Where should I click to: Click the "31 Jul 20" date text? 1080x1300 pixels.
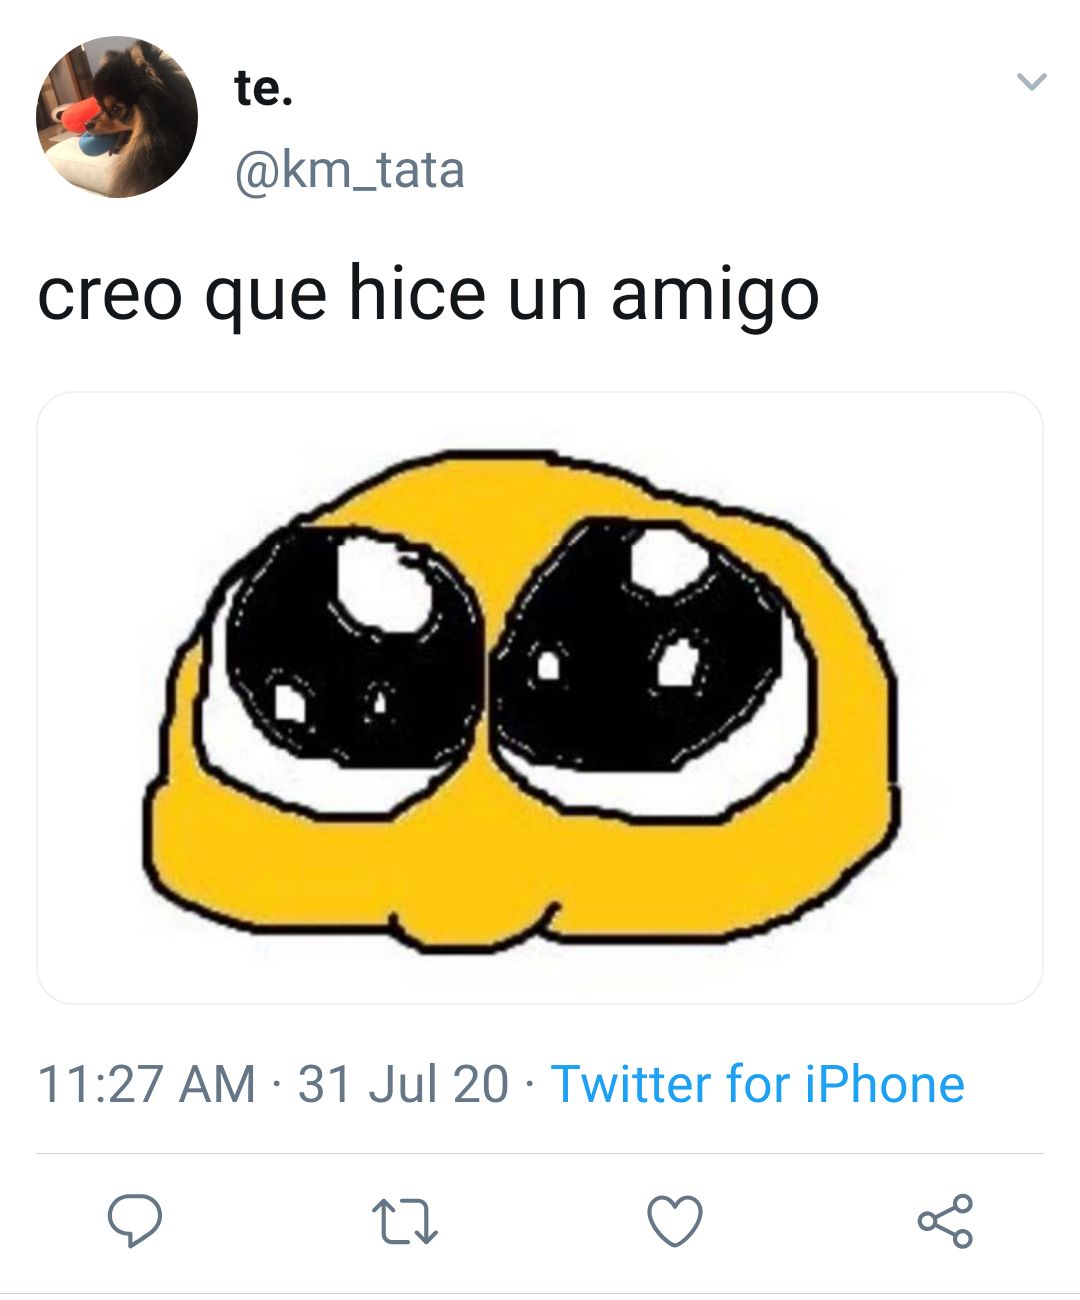click(403, 1084)
